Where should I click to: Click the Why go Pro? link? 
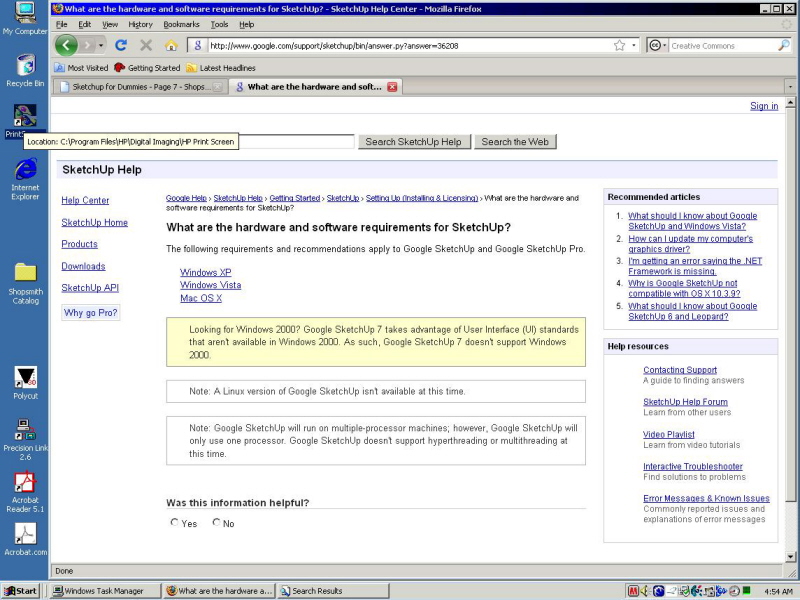click(91, 313)
